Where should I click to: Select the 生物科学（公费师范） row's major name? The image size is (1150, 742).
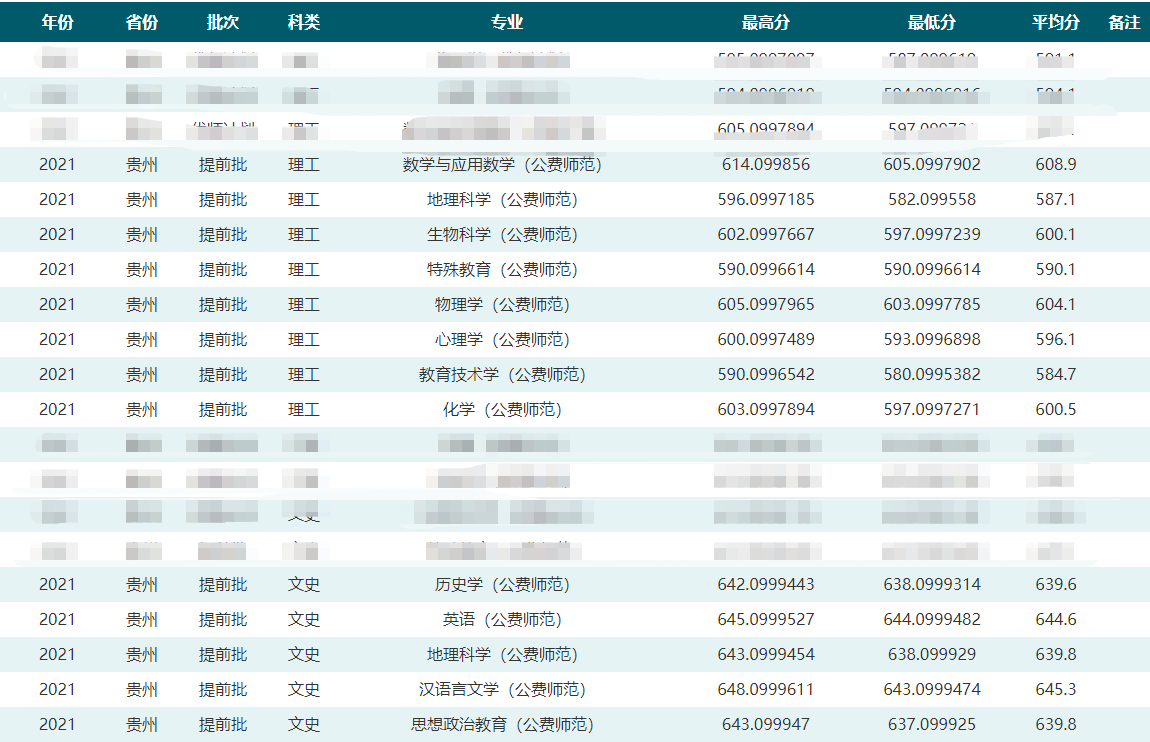pyautogui.click(x=502, y=234)
